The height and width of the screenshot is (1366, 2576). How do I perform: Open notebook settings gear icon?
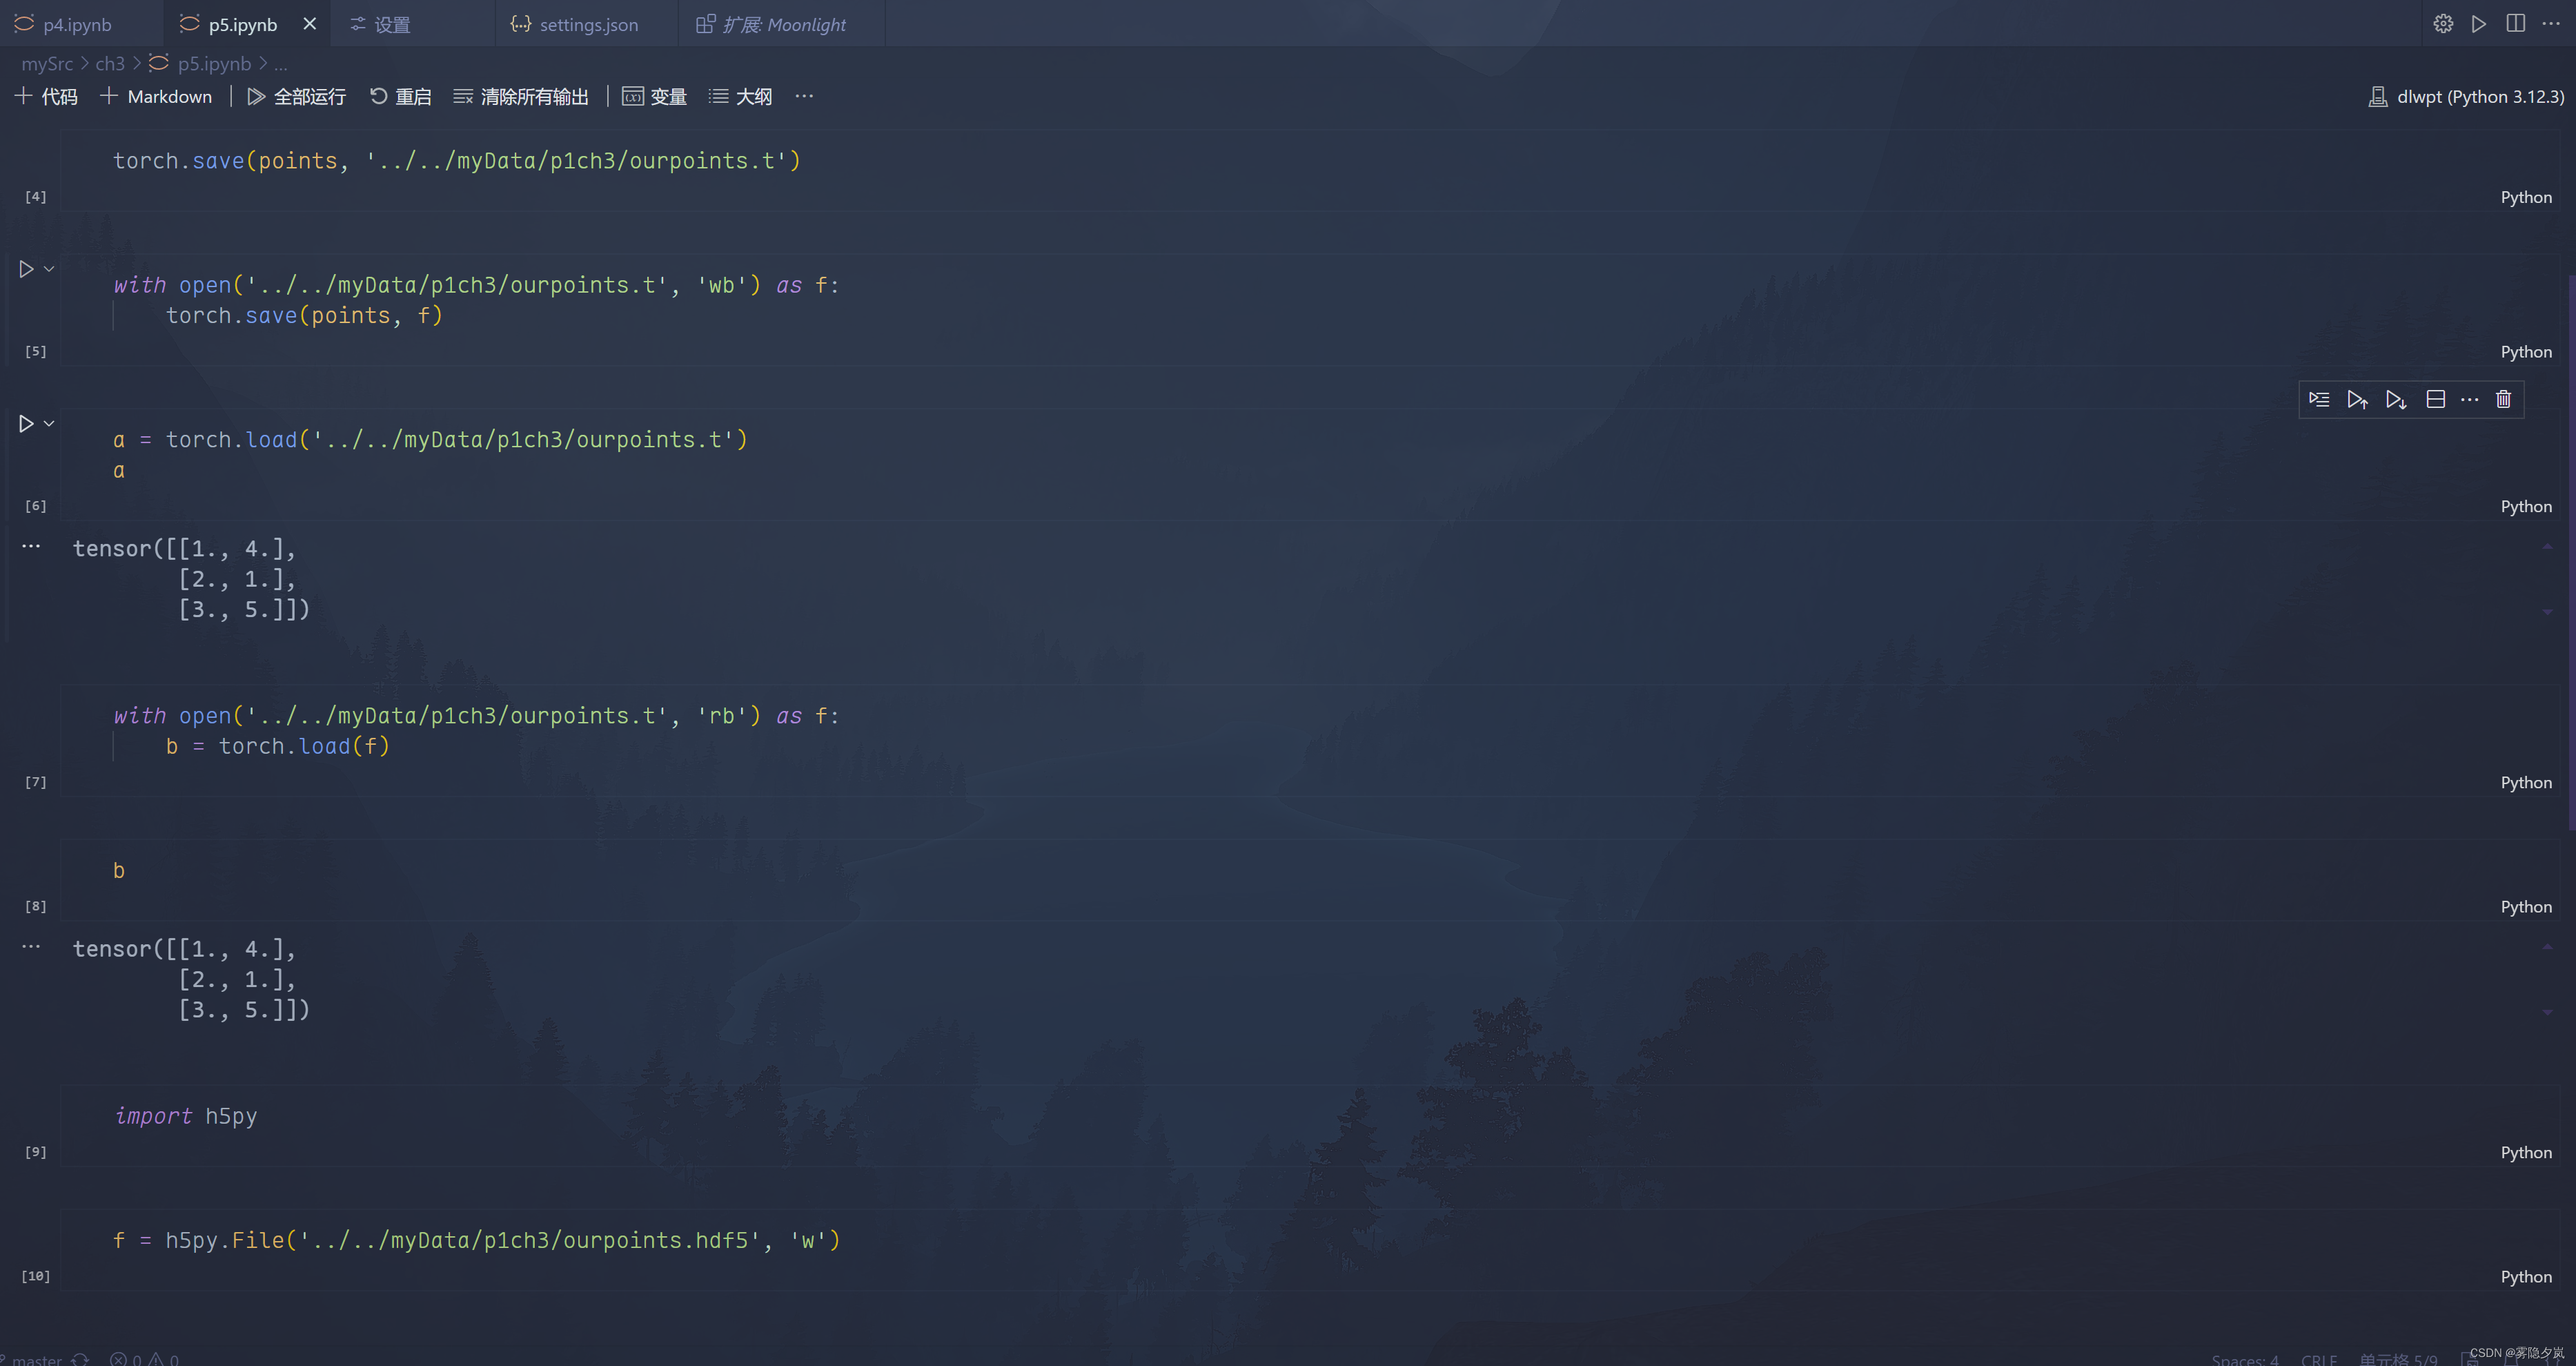[x=2443, y=23]
